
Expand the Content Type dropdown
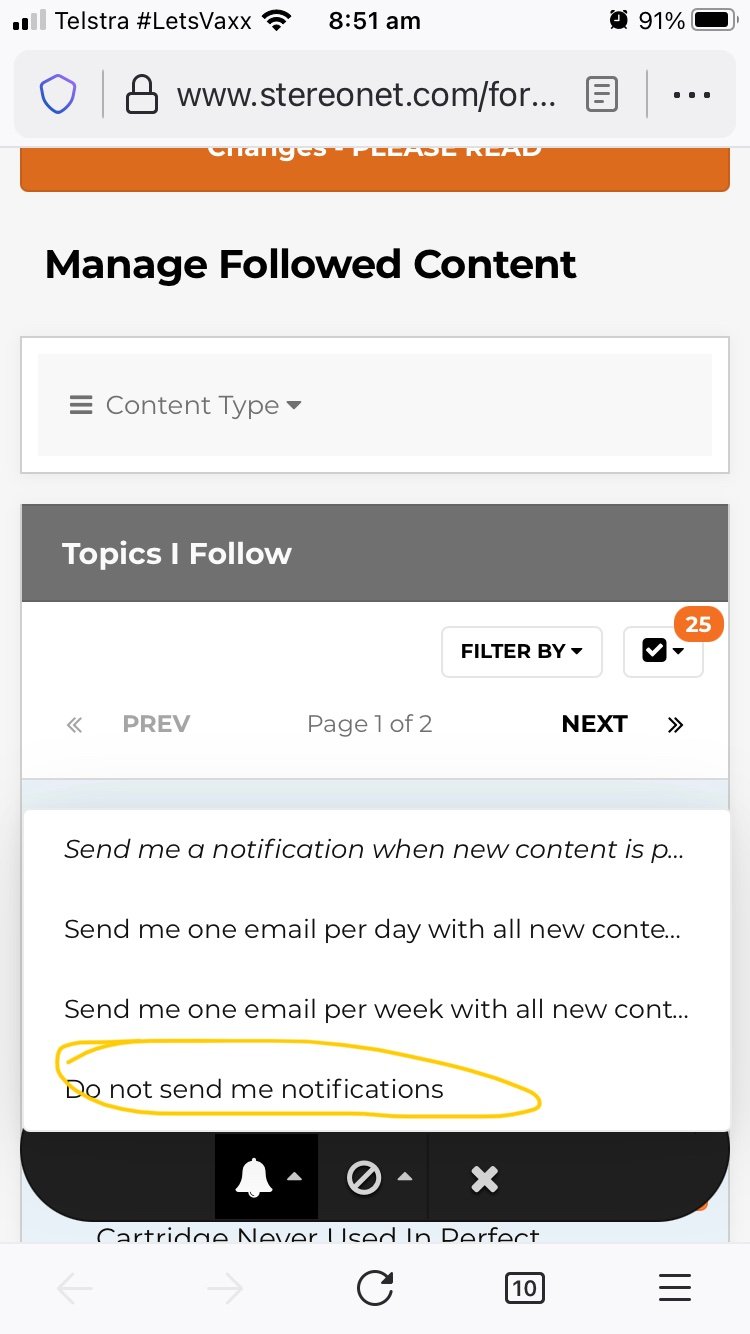click(186, 405)
